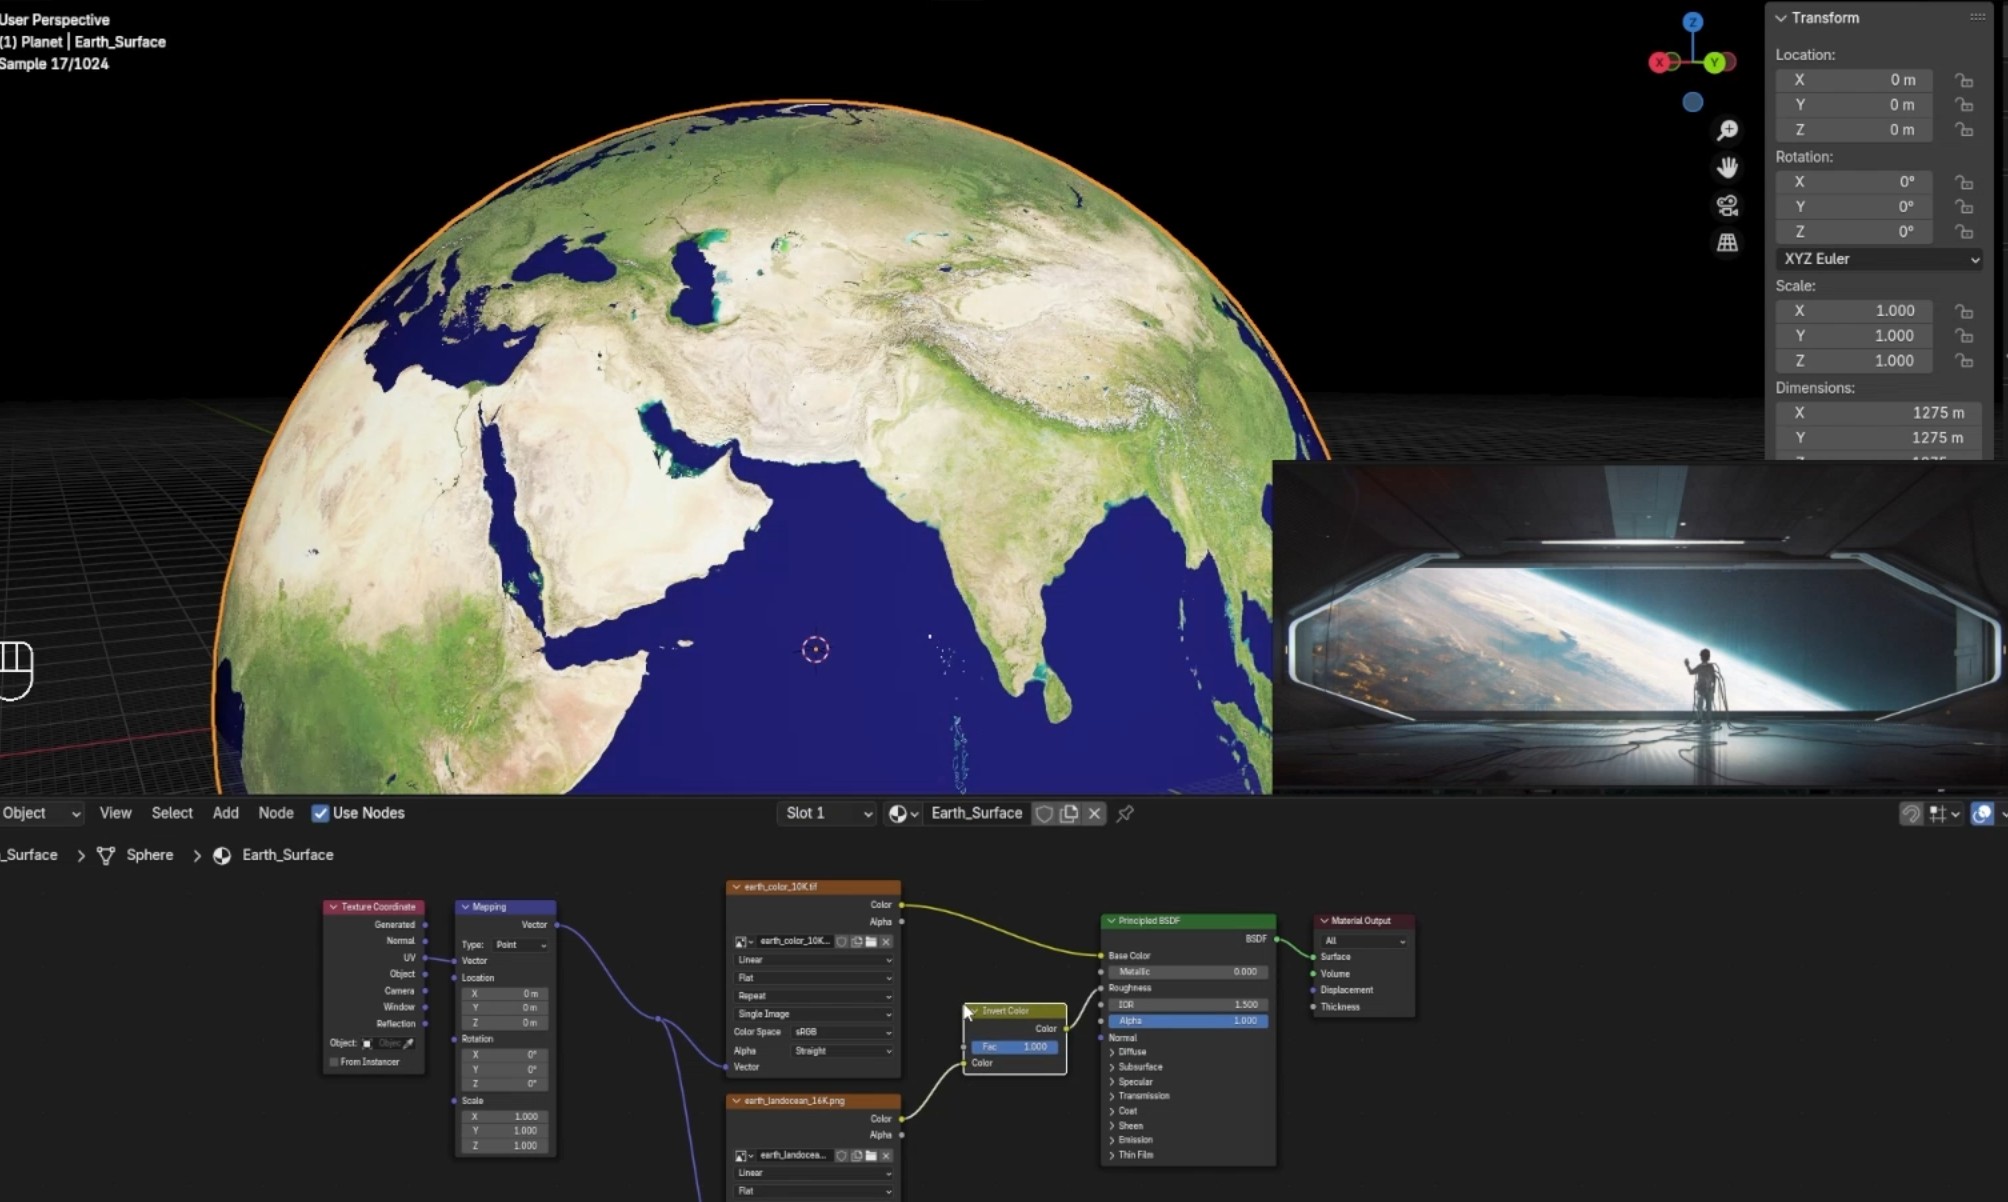Screen dimensions: 2008x1202
Task: Toggle lock on Location X
Action: [x=1964, y=80]
